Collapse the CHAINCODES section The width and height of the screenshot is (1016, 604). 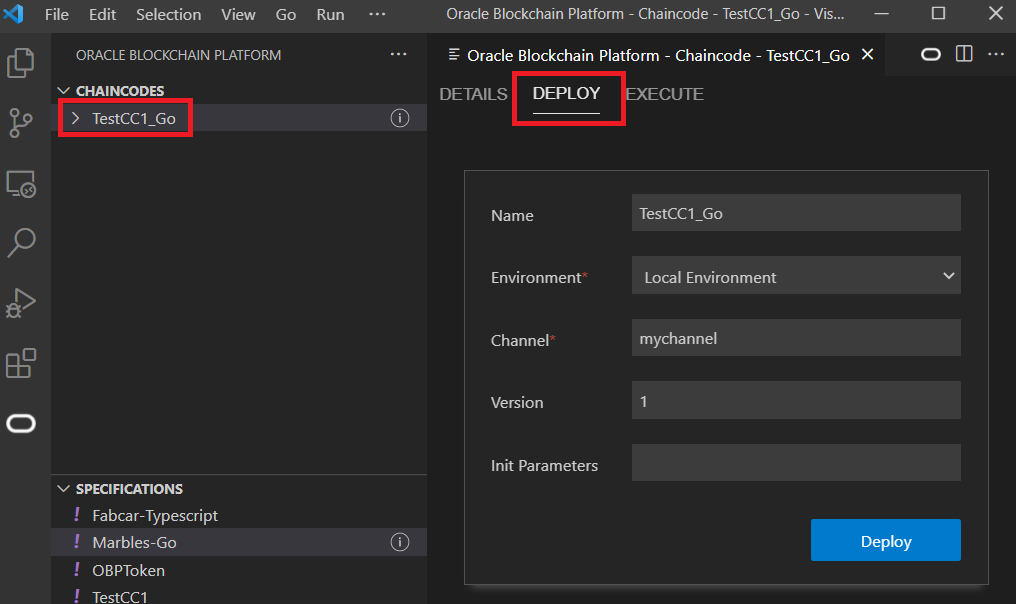tap(64, 90)
